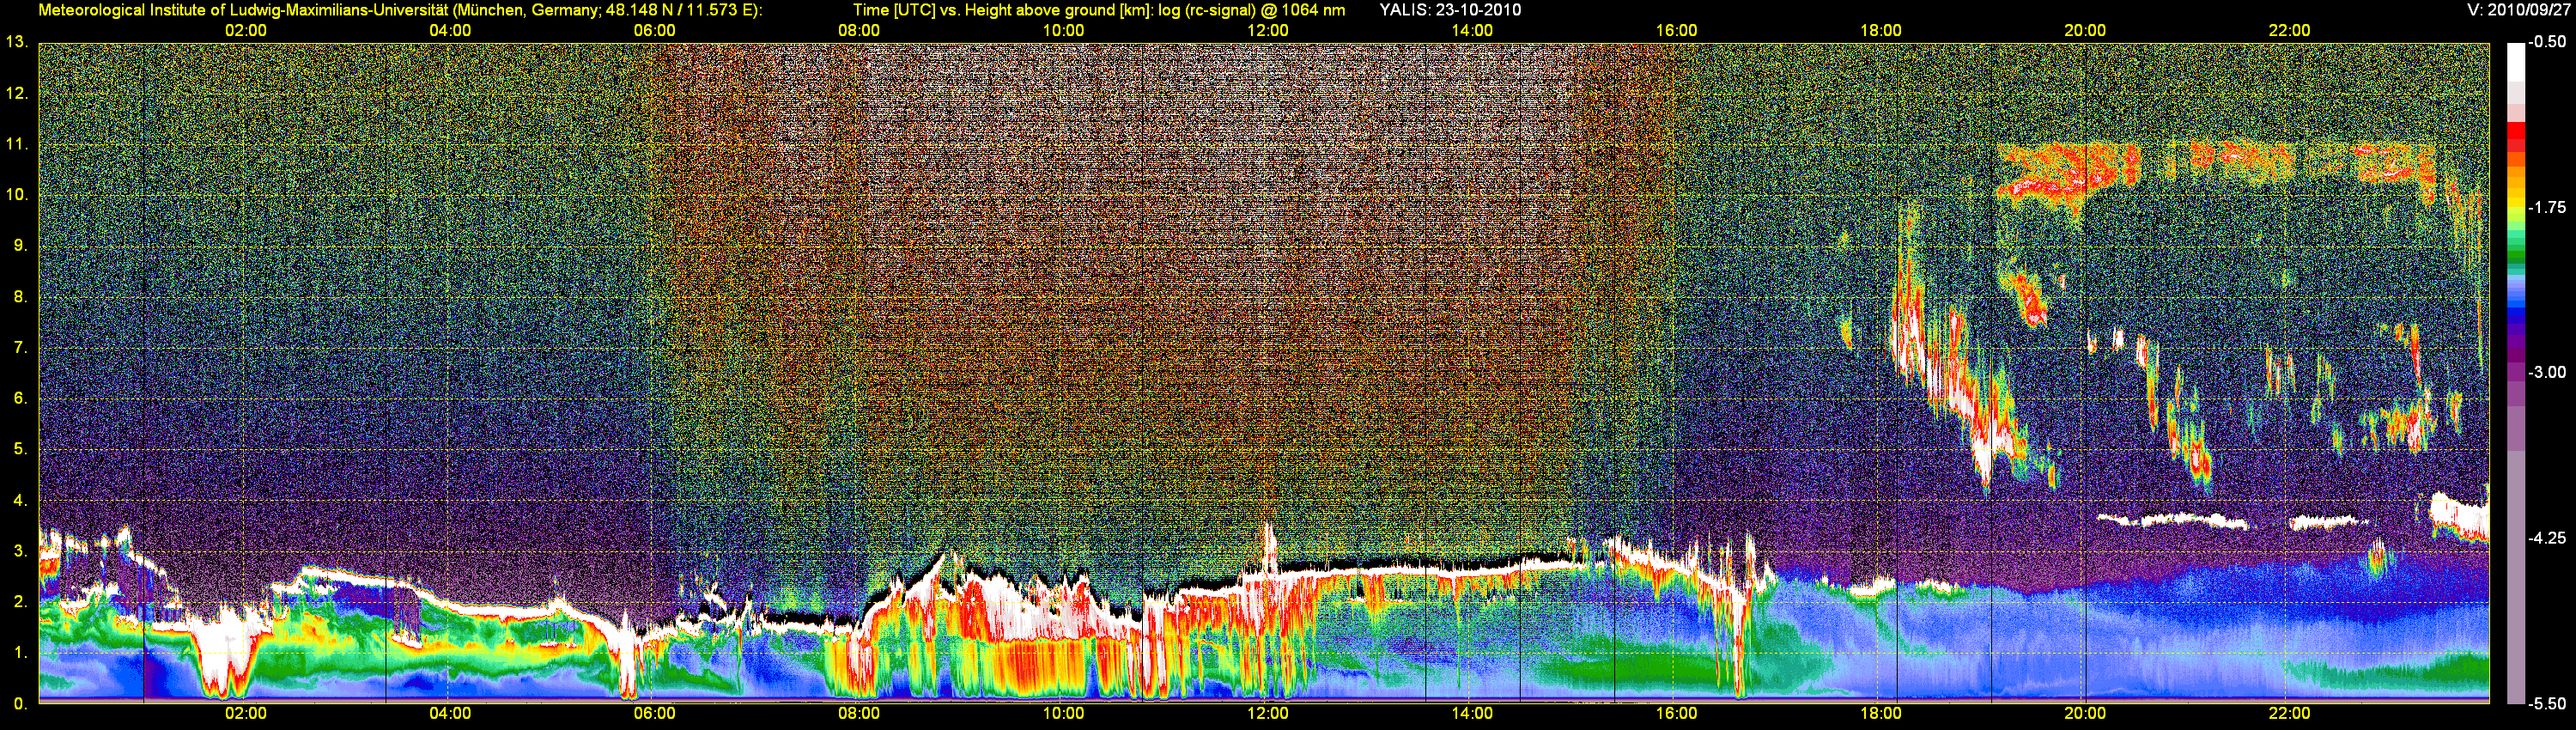Click 02:00 on the top time axis
2576x730 pixels.
tap(245, 30)
